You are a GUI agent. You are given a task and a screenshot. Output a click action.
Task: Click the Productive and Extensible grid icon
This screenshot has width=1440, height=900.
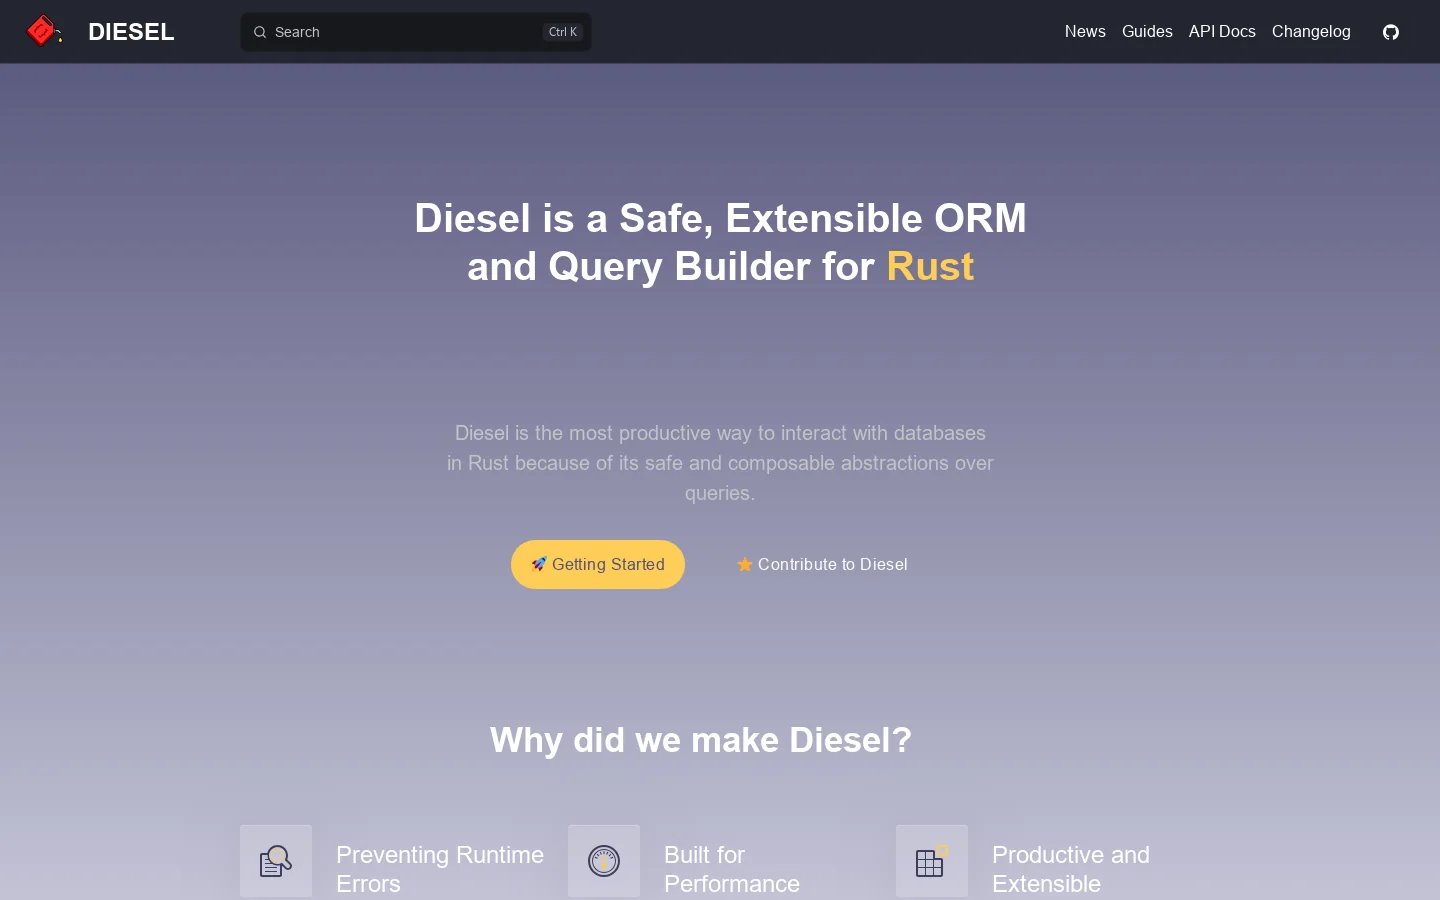coord(932,861)
